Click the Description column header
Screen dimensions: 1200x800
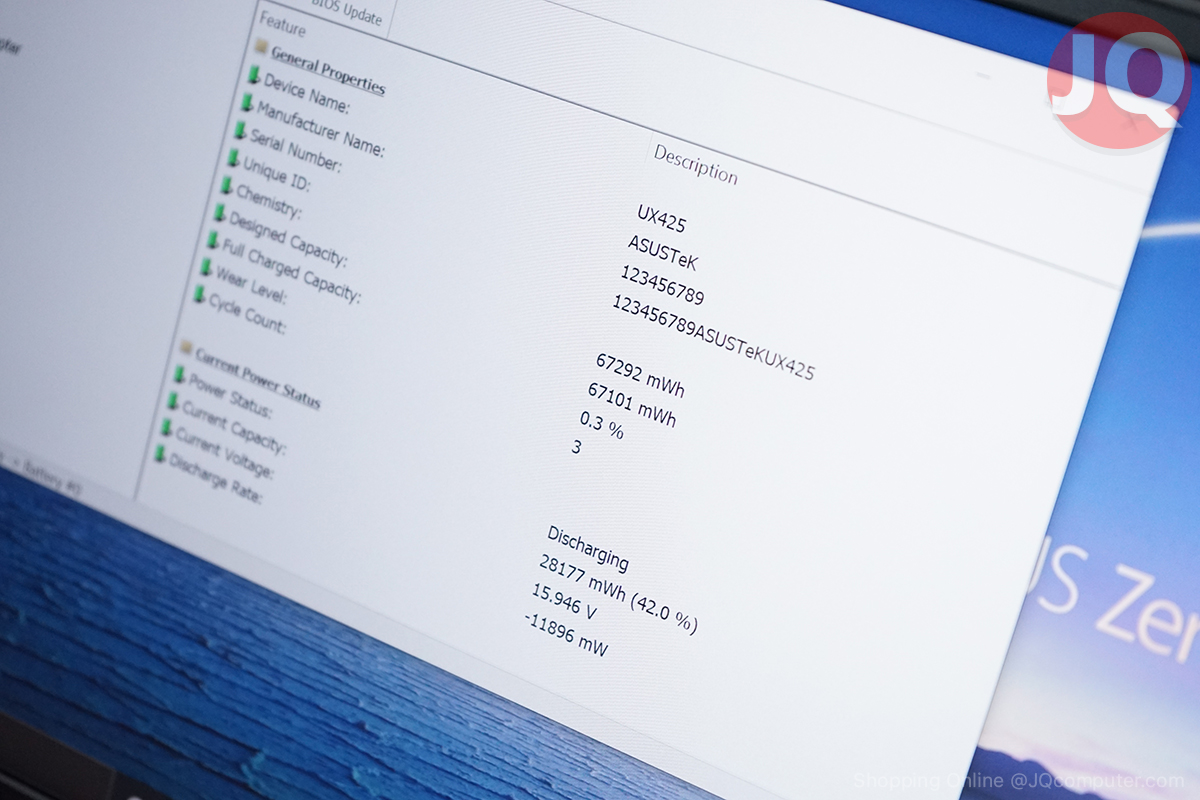click(696, 164)
